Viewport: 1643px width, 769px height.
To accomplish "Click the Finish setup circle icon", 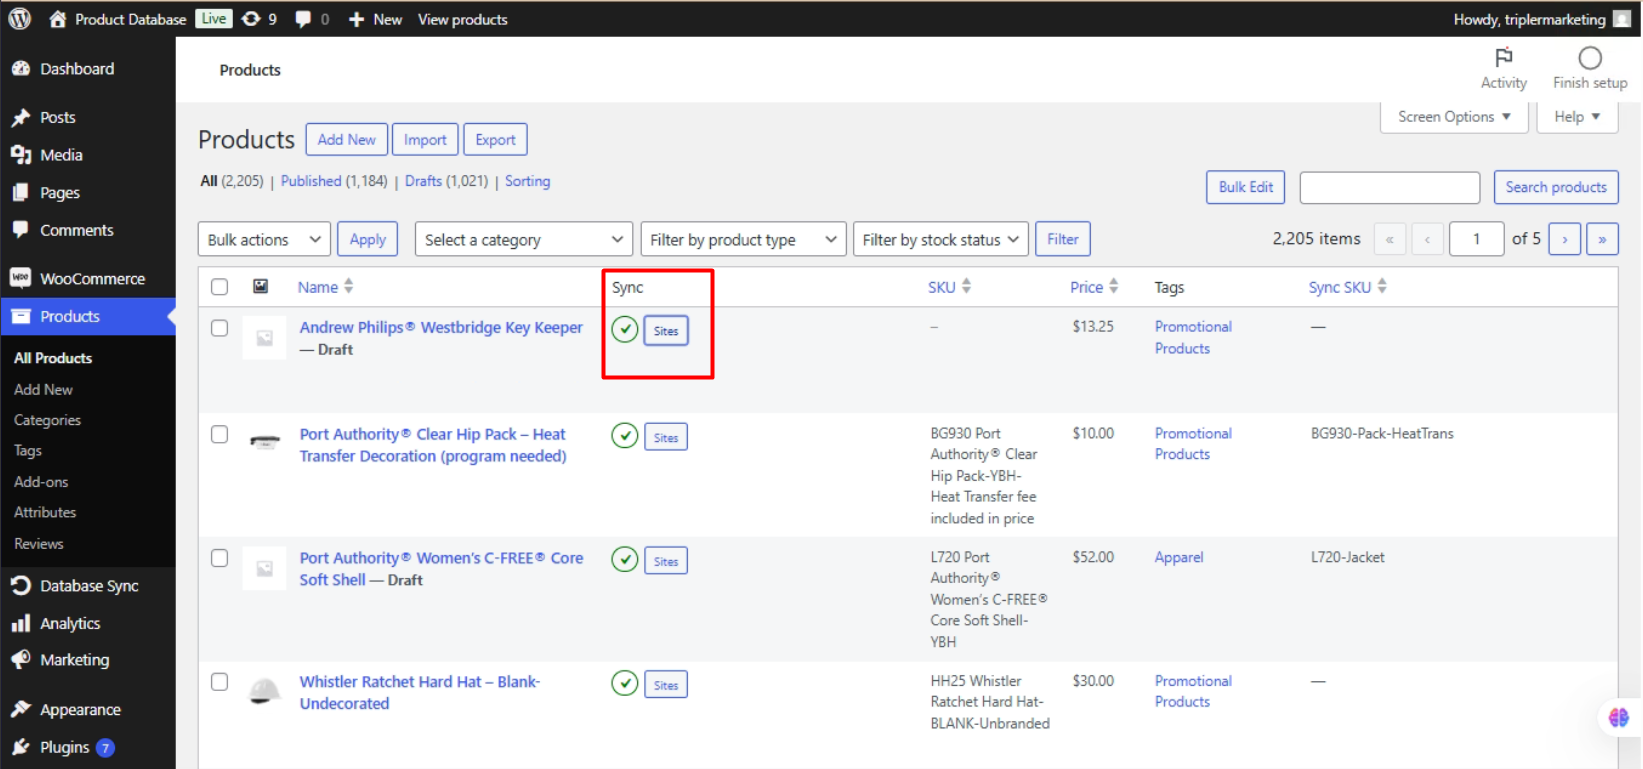I will [x=1589, y=58].
